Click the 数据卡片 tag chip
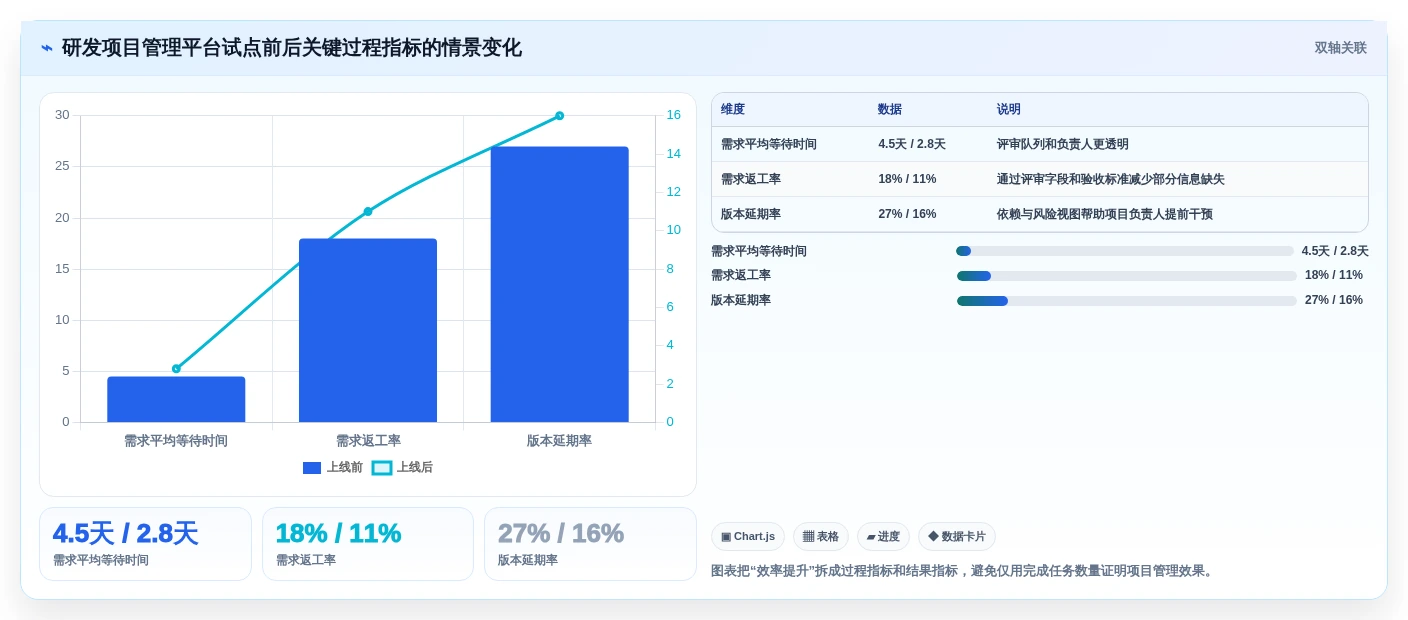The width and height of the screenshot is (1408, 620). point(957,537)
